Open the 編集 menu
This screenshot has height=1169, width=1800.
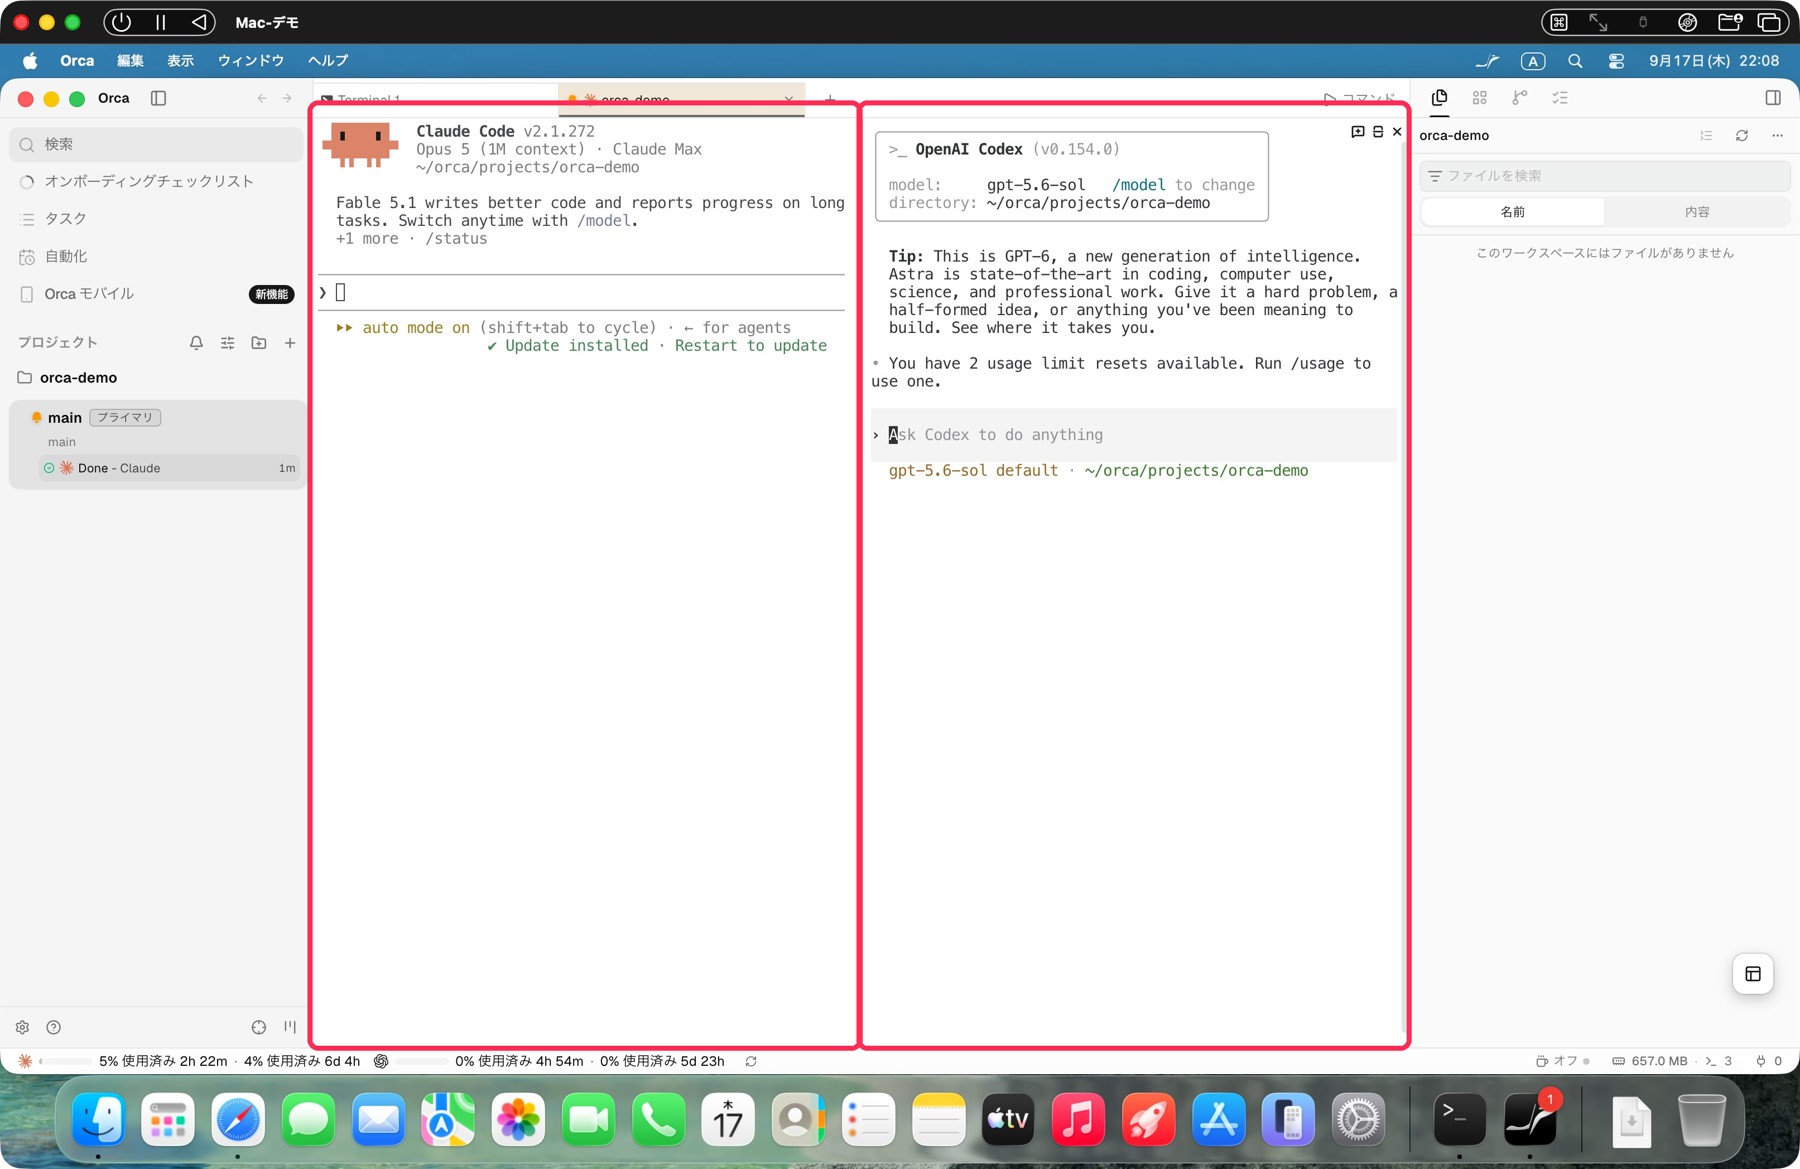pyautogui.click(x=130, y=61)
